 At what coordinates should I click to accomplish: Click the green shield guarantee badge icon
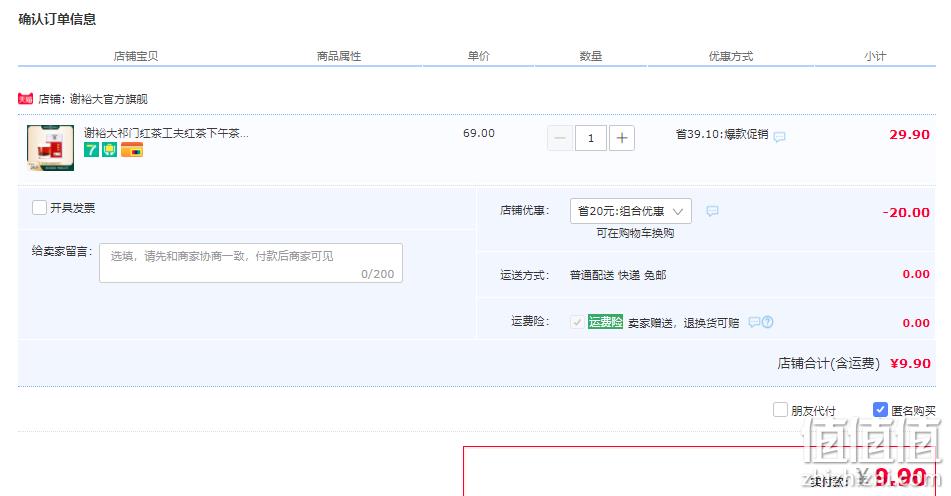pos(110,150)
